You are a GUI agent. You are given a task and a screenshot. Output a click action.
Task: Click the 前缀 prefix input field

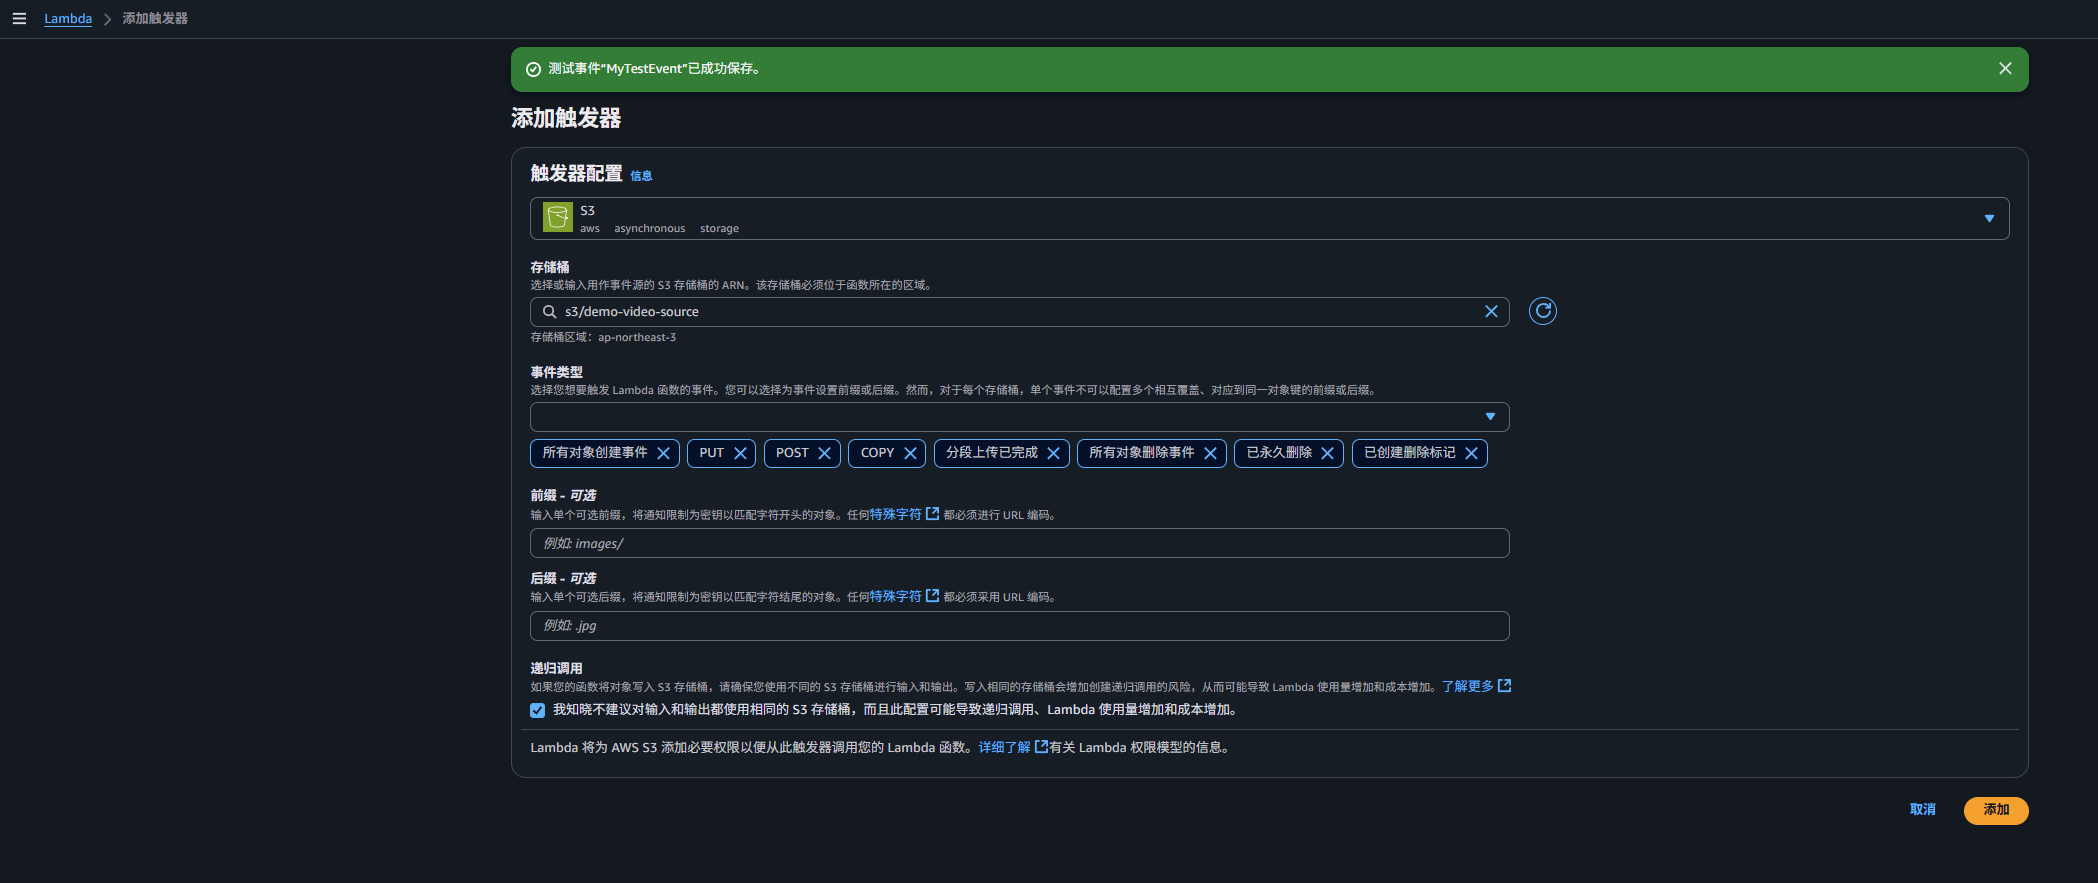[1019, 543]
